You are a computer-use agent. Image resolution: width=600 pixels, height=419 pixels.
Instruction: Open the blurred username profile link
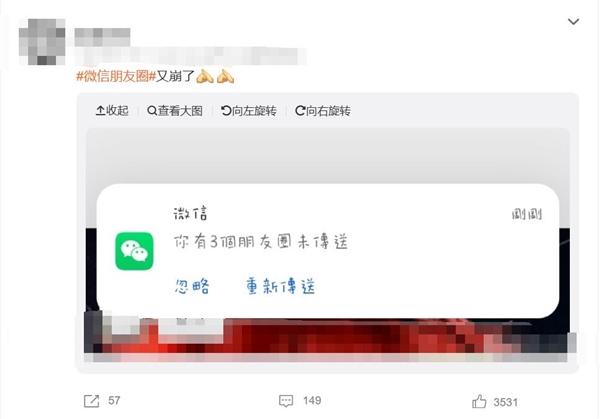tap(102, 37)
